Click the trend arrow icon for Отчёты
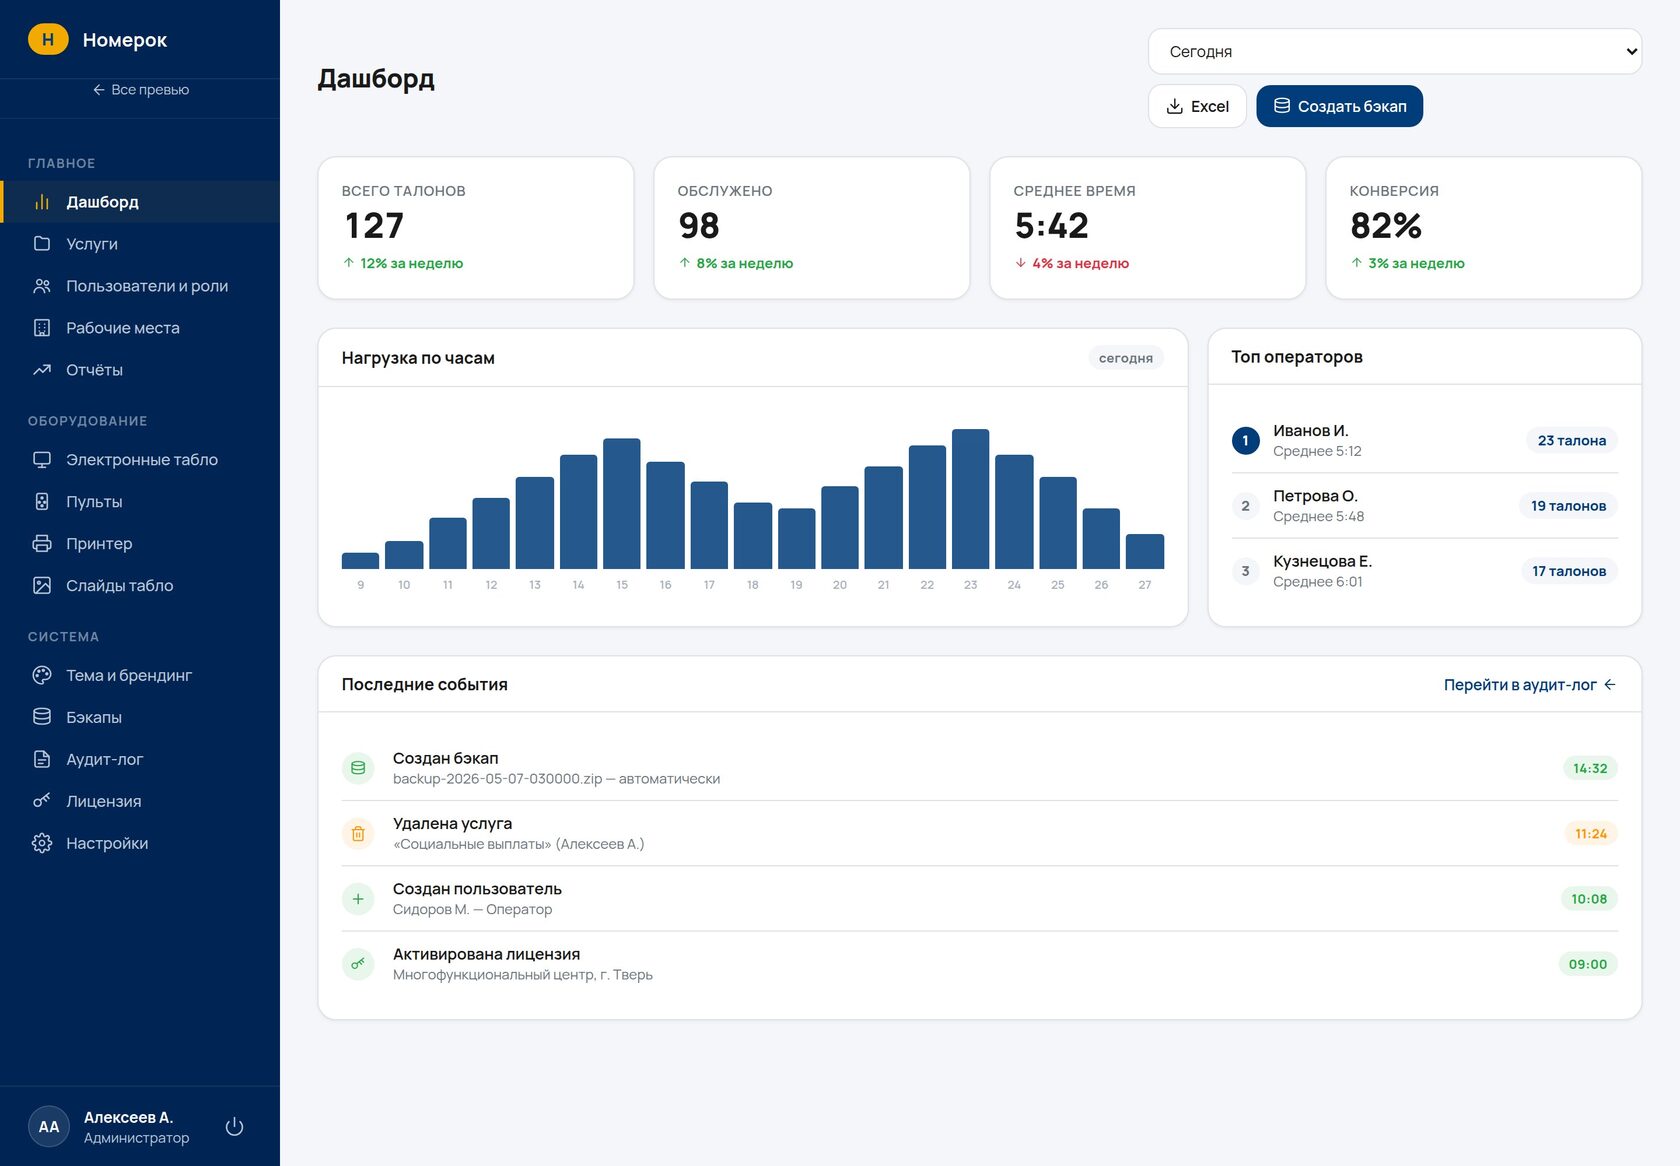The height and width of the screenshot is (1166, 1680). click(42, 370)
